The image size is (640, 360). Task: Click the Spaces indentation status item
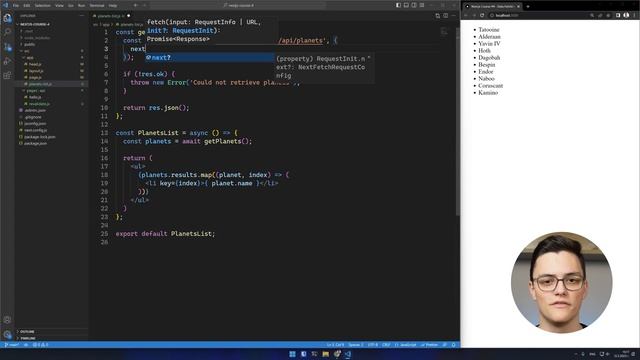pos(356,345)
